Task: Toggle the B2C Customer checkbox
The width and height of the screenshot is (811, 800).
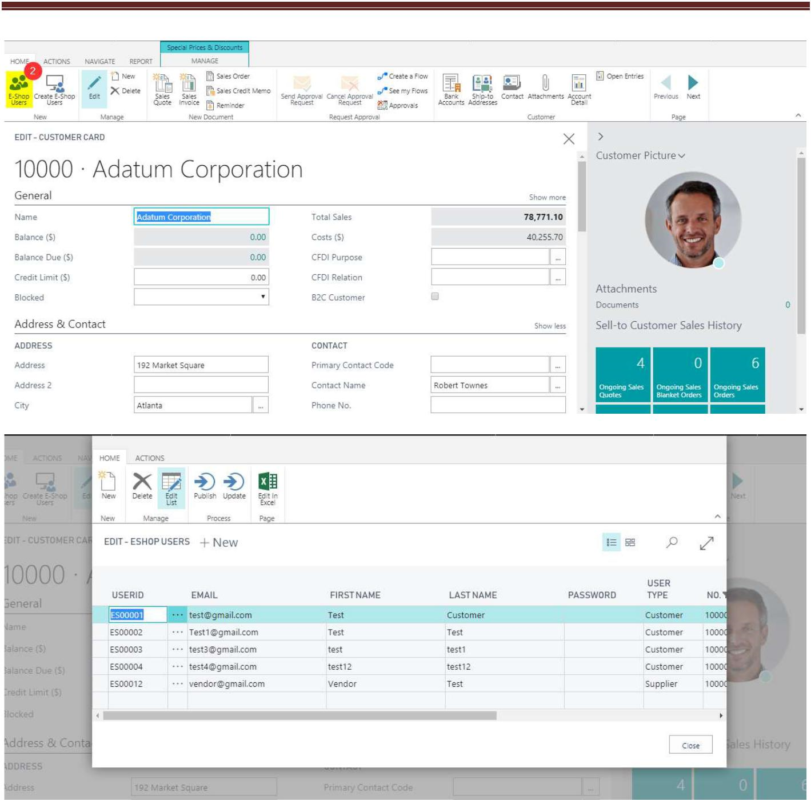Action: pyautogui.click(x=435, y=296)
